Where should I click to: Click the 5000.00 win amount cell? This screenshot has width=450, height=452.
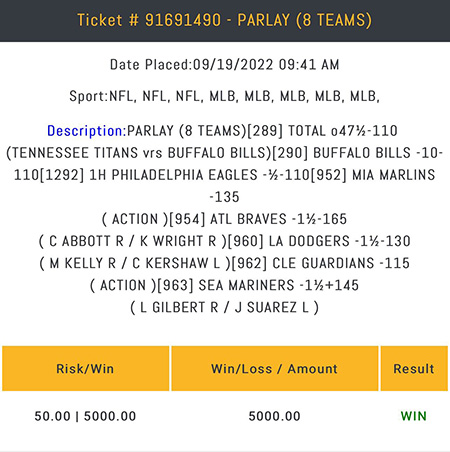(x=275, y=416)
